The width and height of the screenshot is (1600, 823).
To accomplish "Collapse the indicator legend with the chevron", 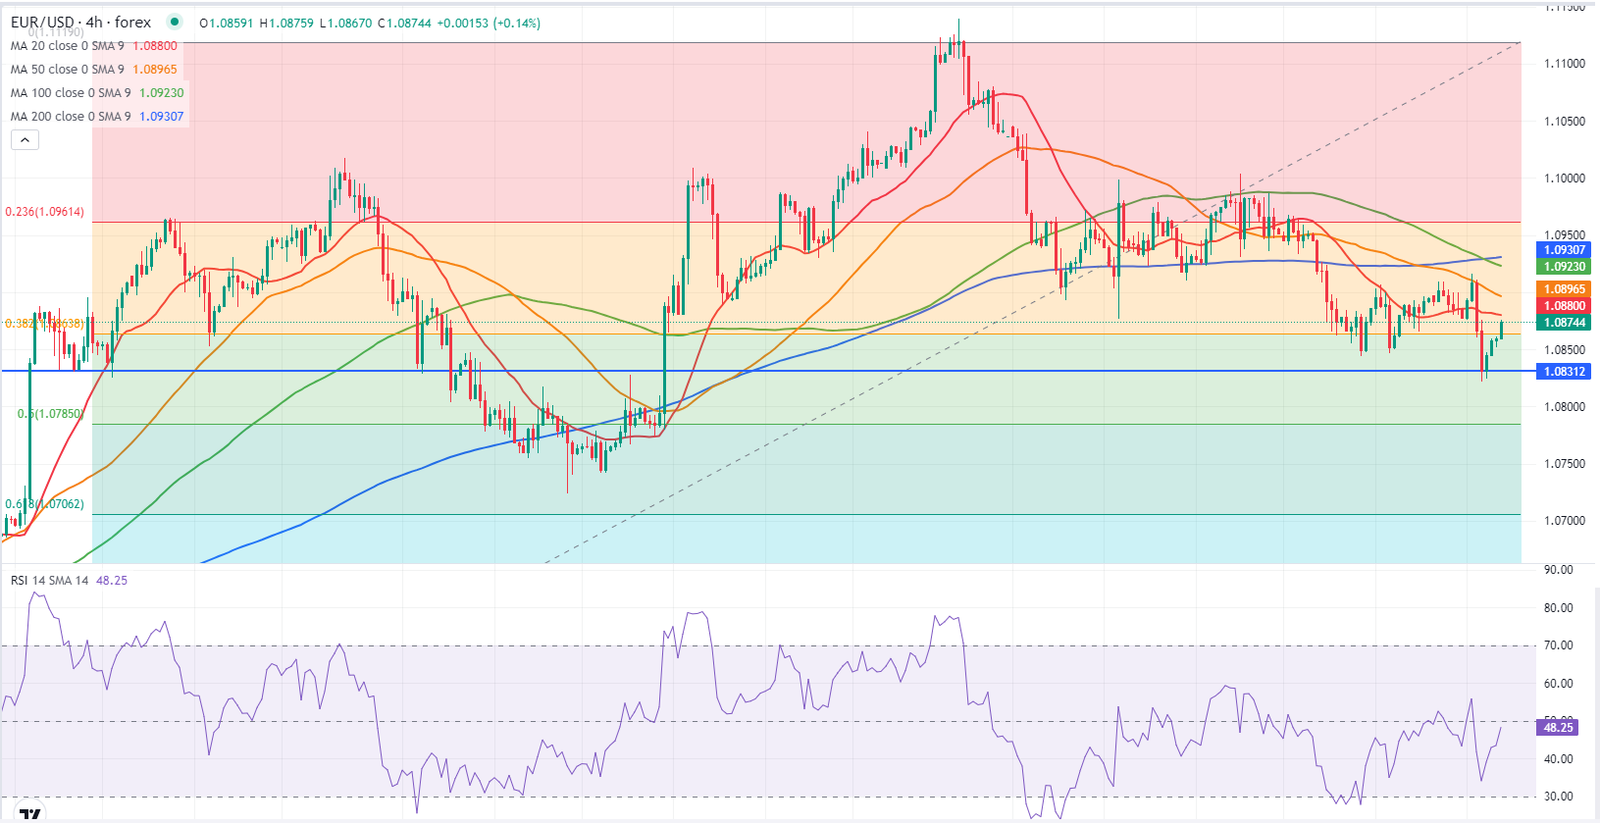I will [x=25, y=140].
